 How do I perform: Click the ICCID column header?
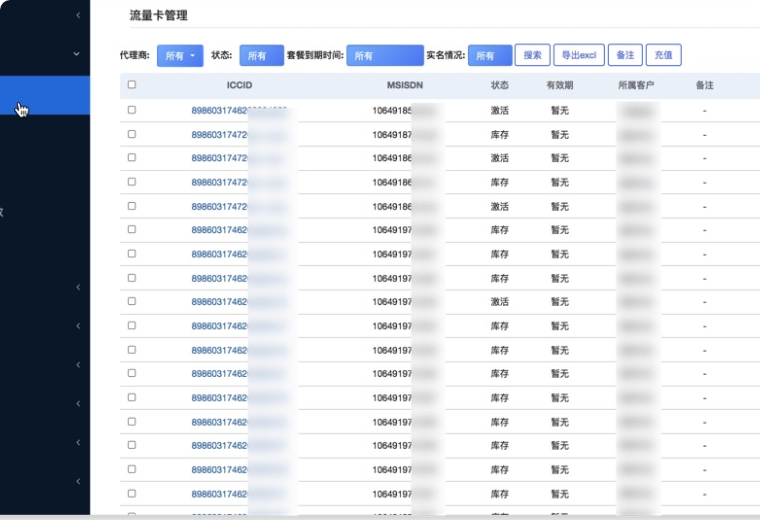pyautogui.click(x=239, y=85)
